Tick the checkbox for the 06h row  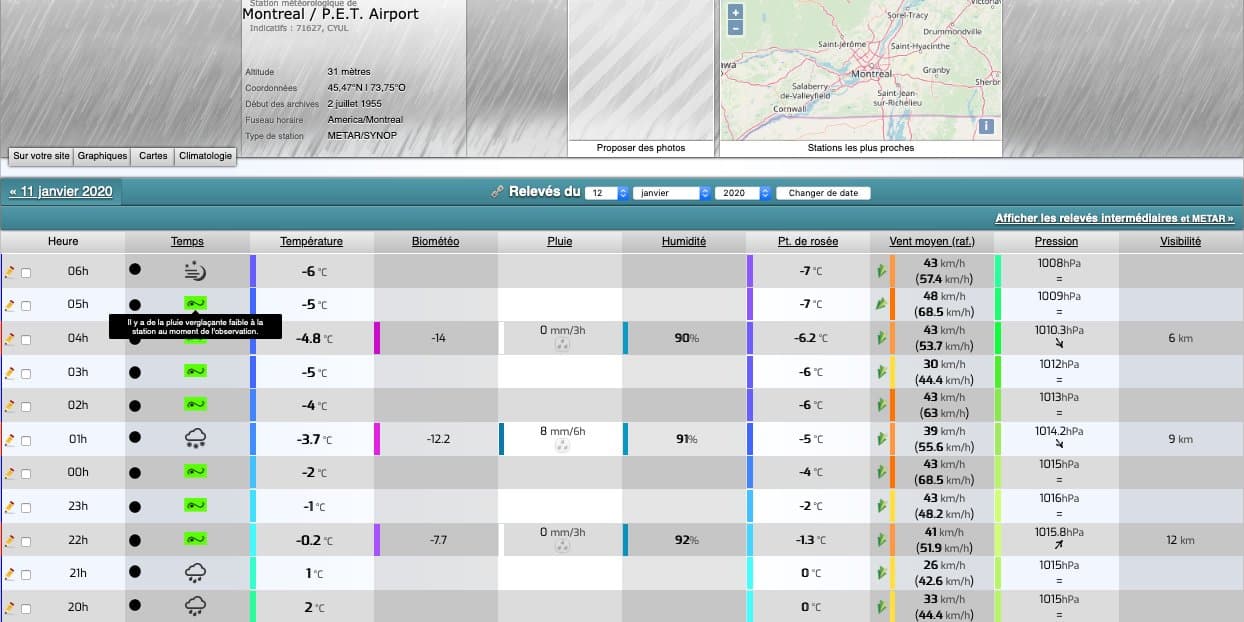26,272
